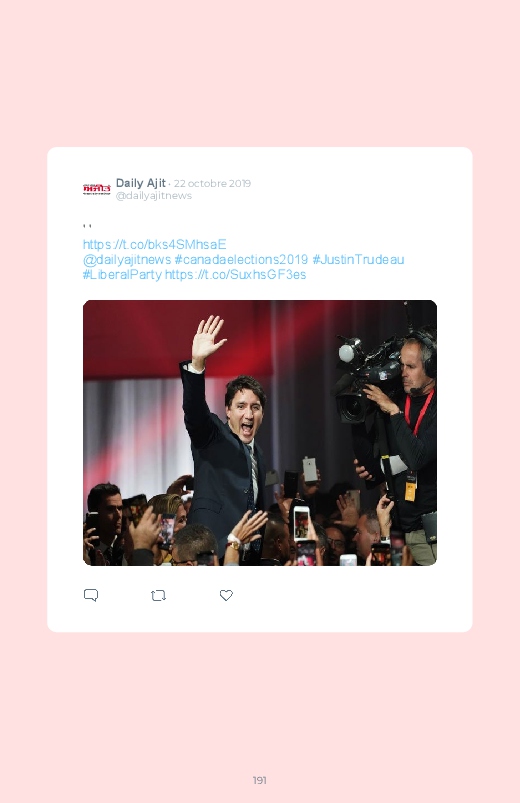Open the Daily Ajit account name
Image resolution: width=520 pixels, height=803 pixels.
point(140,183)
